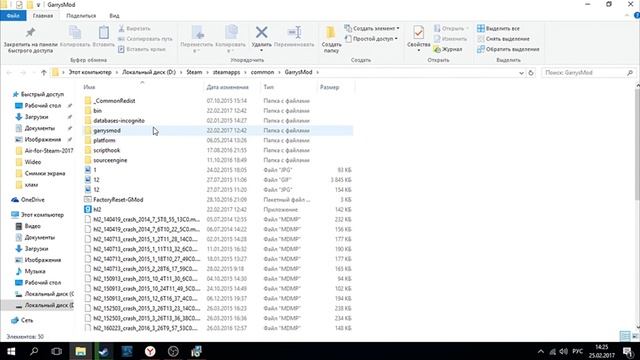Open taskbar search magnifier
Screen dimensions: 640x360
(34, 351)
